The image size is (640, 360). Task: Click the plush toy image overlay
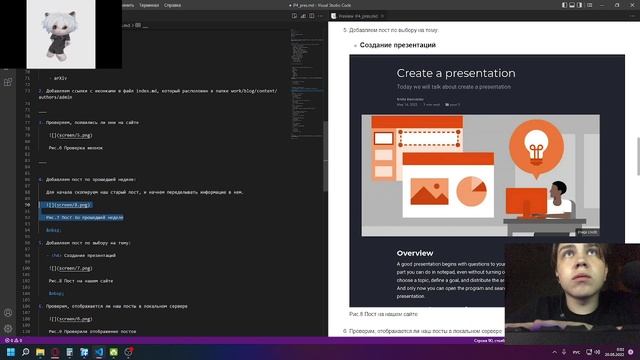(x=61, y=34)
